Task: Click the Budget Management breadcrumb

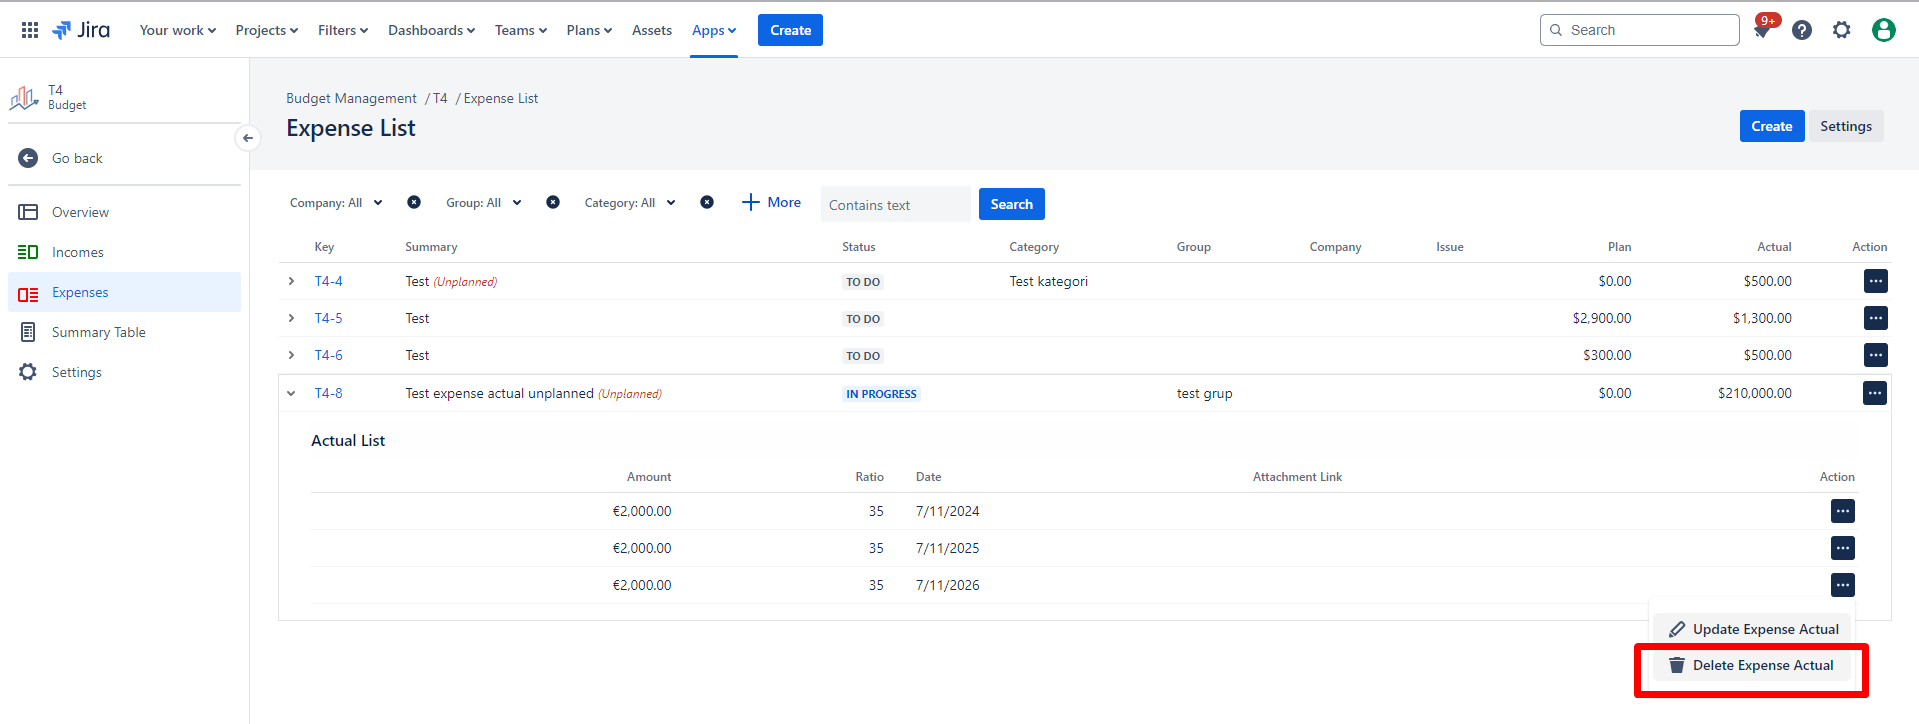Action: point(351,98)
